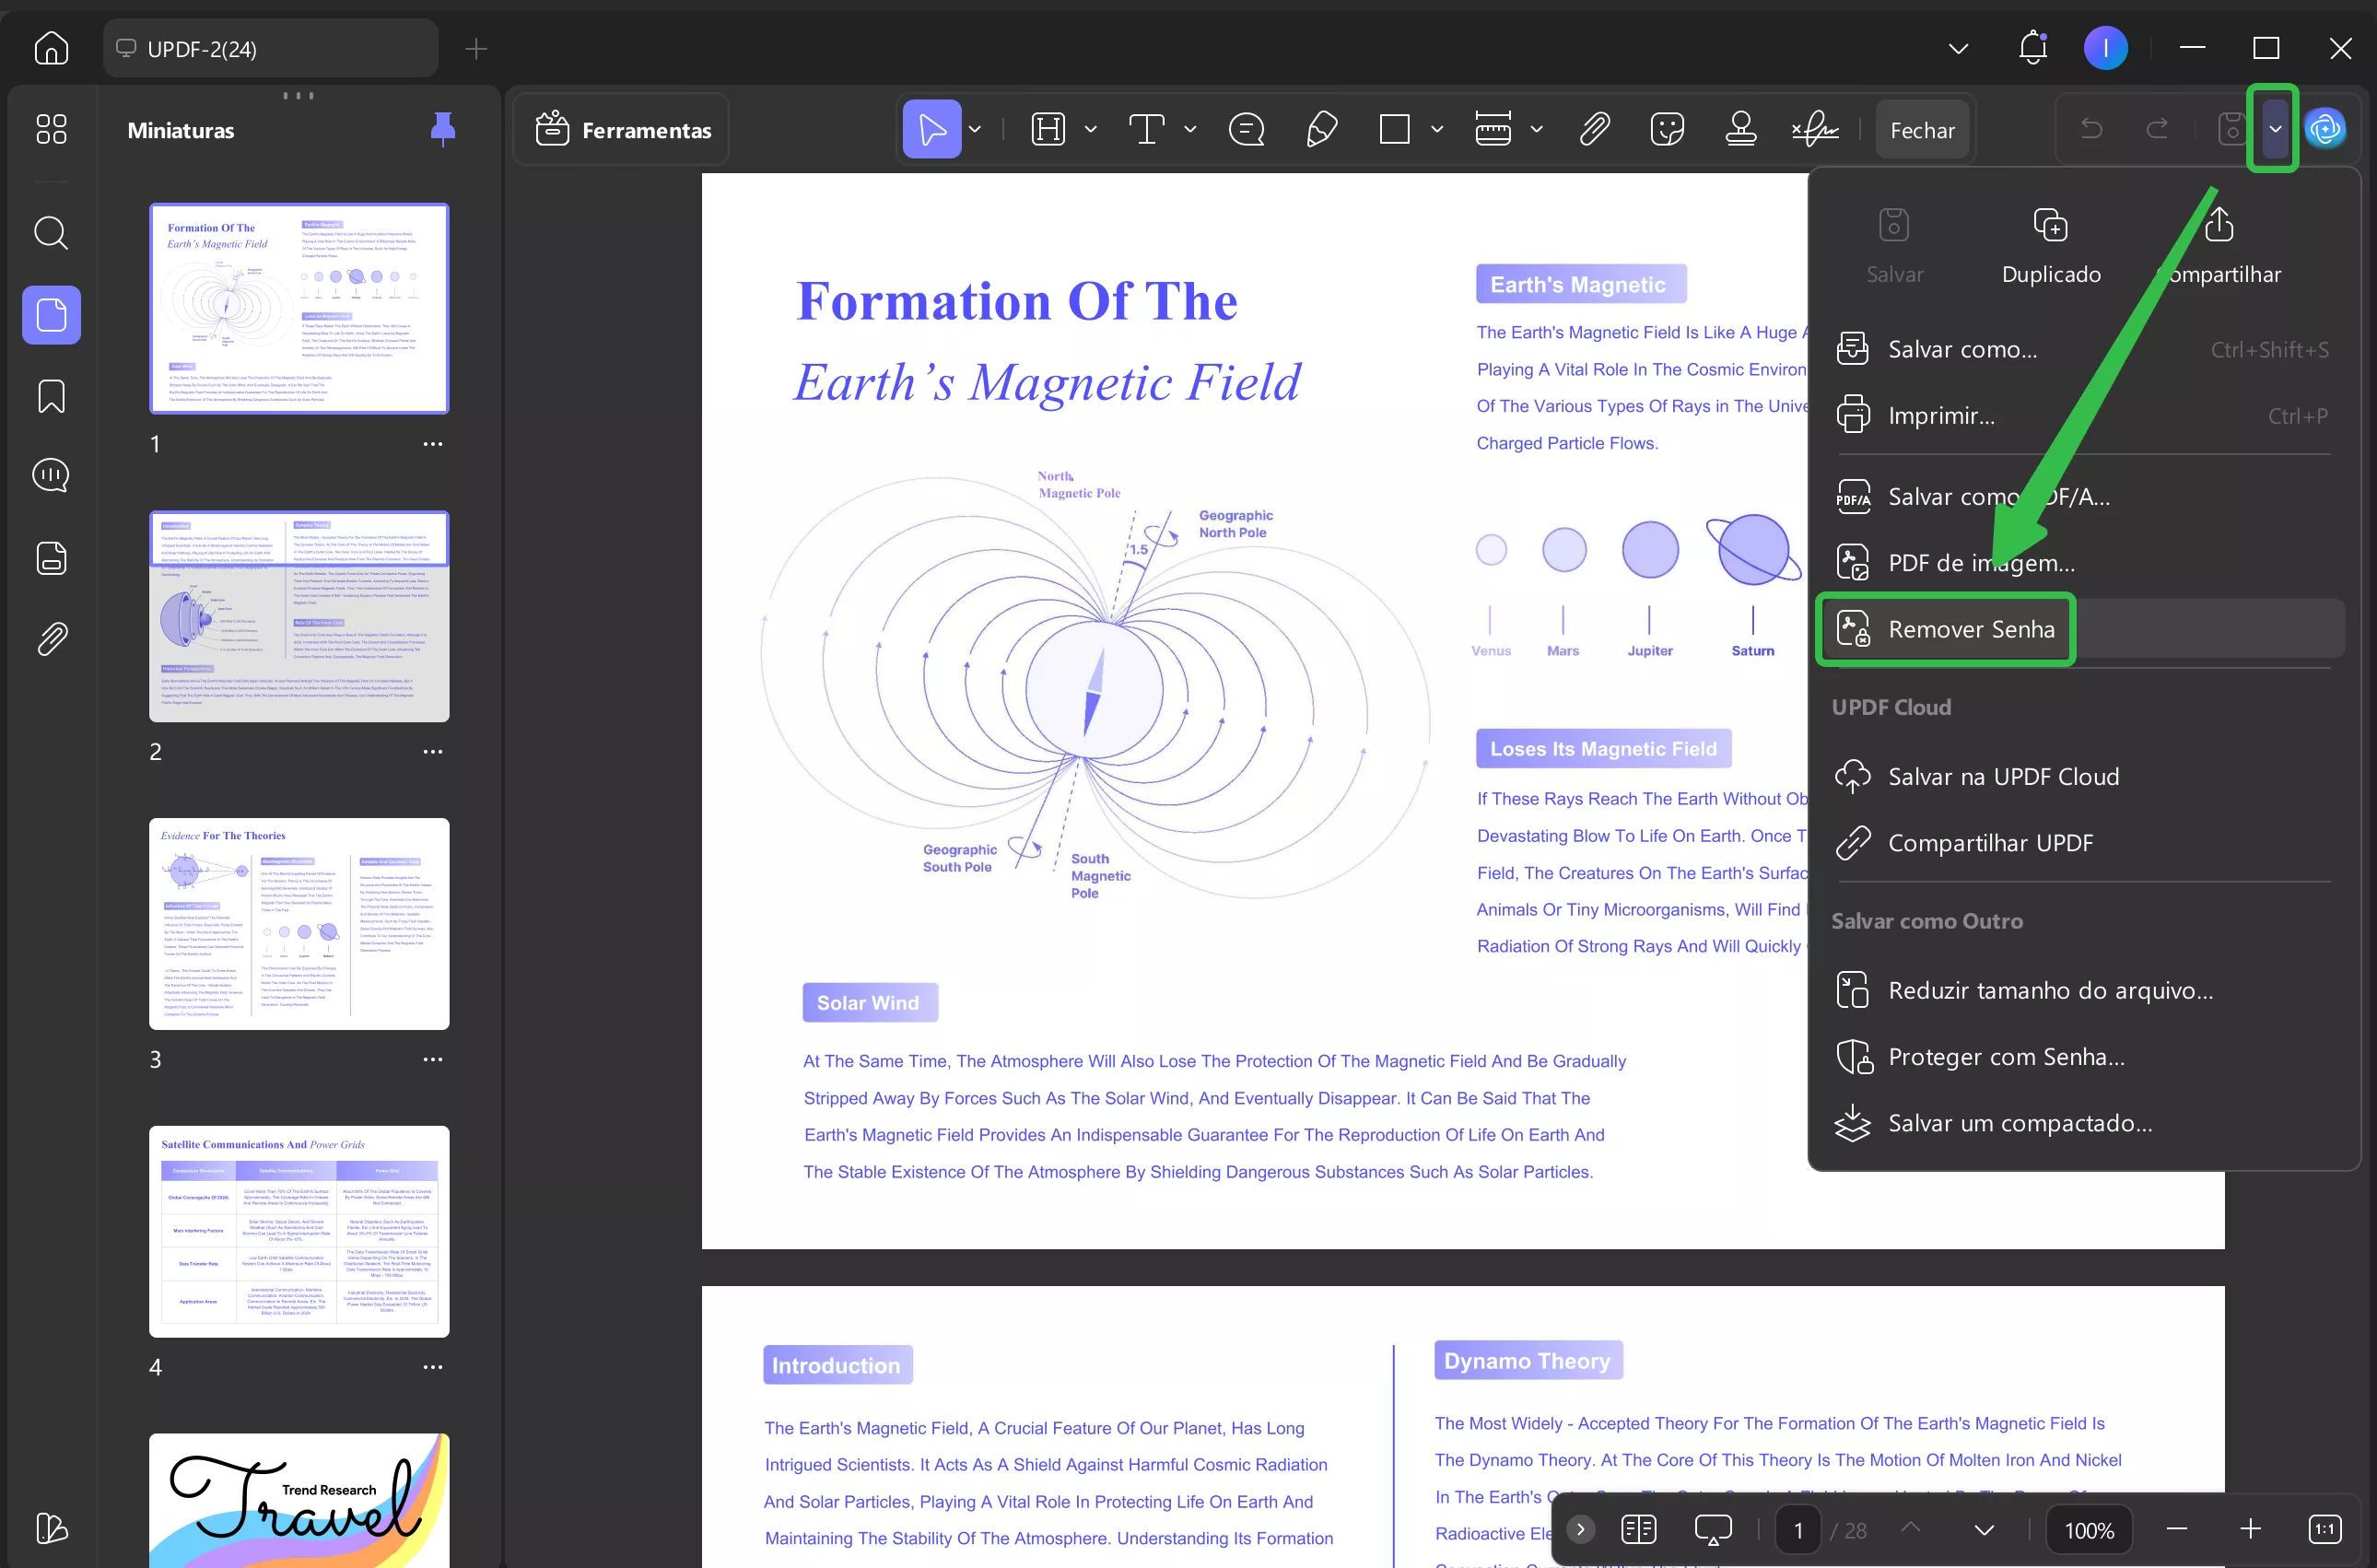Screen dimensions: 2377x1568
Task: Click the Fechar button
Action: coord(1921,130)
